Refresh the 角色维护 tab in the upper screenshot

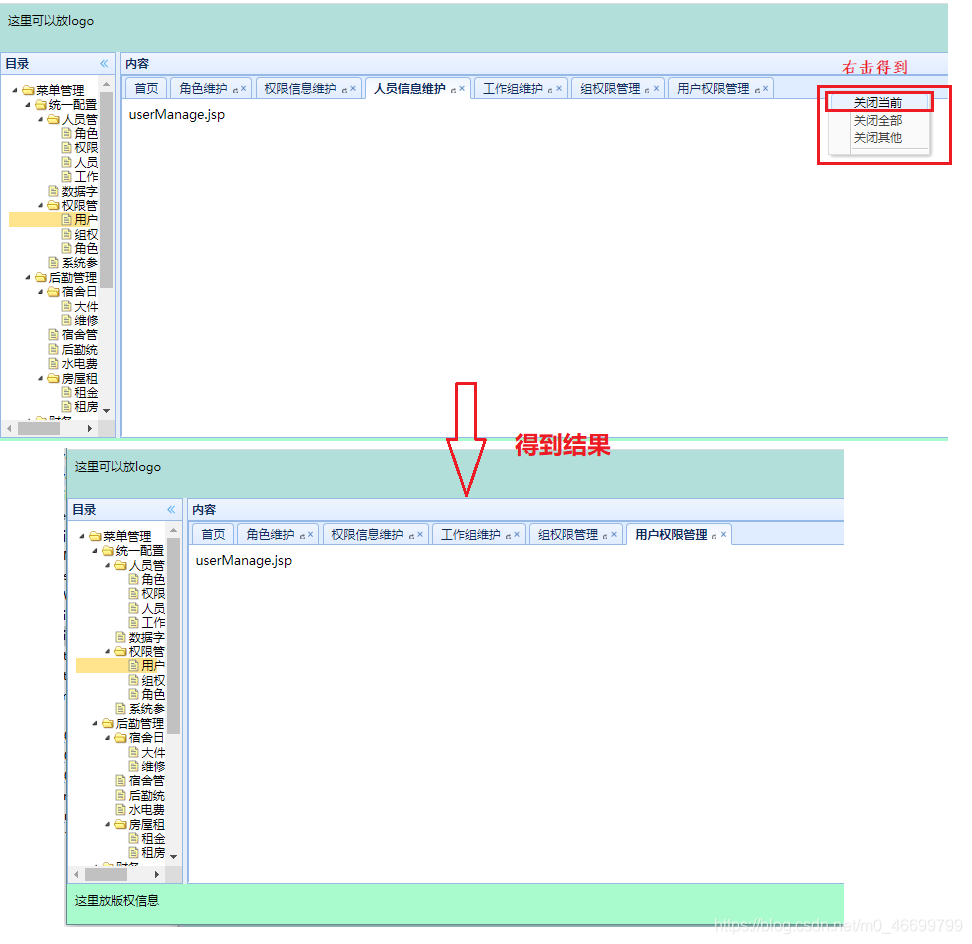click(236, 90)
